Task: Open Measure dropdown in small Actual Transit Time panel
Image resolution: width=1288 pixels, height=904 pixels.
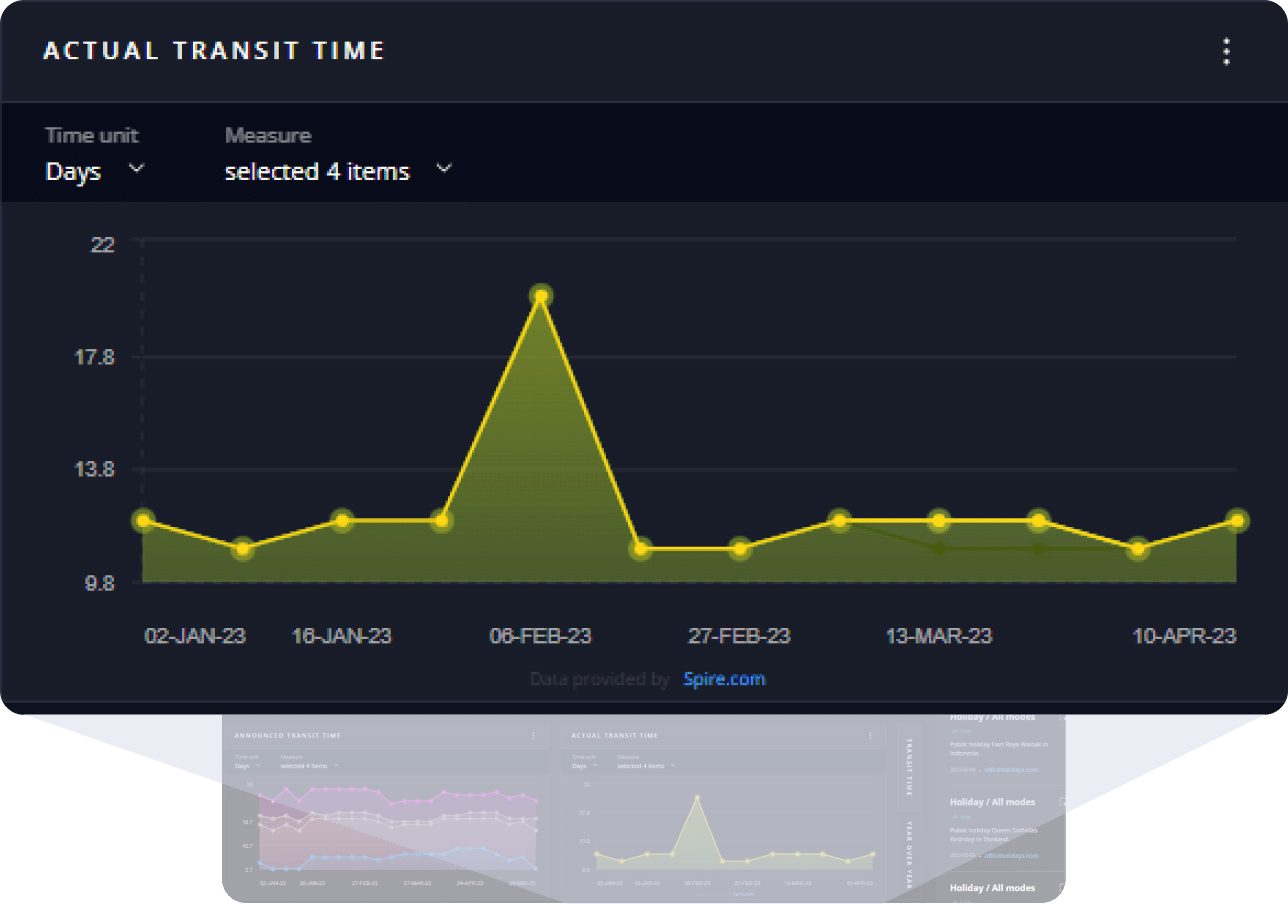Action: tap(645, 766)
